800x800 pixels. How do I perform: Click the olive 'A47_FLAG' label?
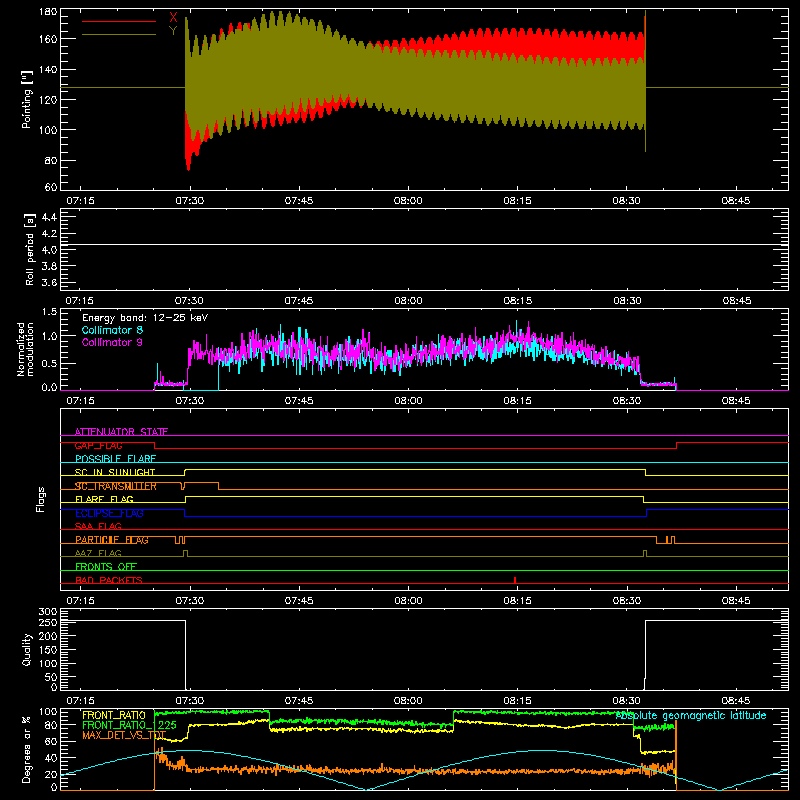pyautogui.click(x=98, y=553)
